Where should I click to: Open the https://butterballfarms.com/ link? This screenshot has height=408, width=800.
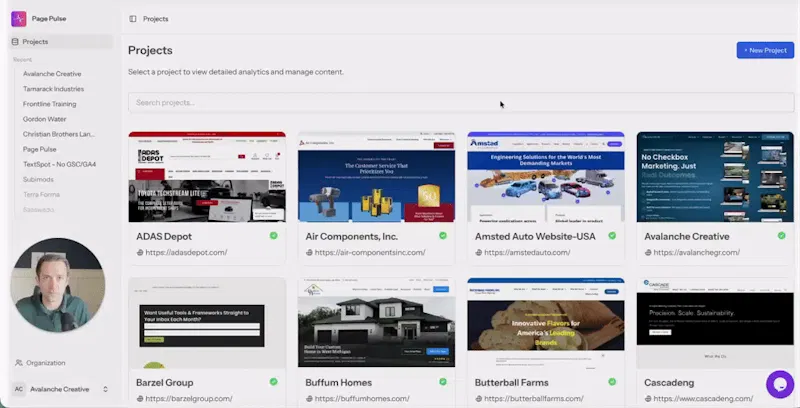[534, 399]
